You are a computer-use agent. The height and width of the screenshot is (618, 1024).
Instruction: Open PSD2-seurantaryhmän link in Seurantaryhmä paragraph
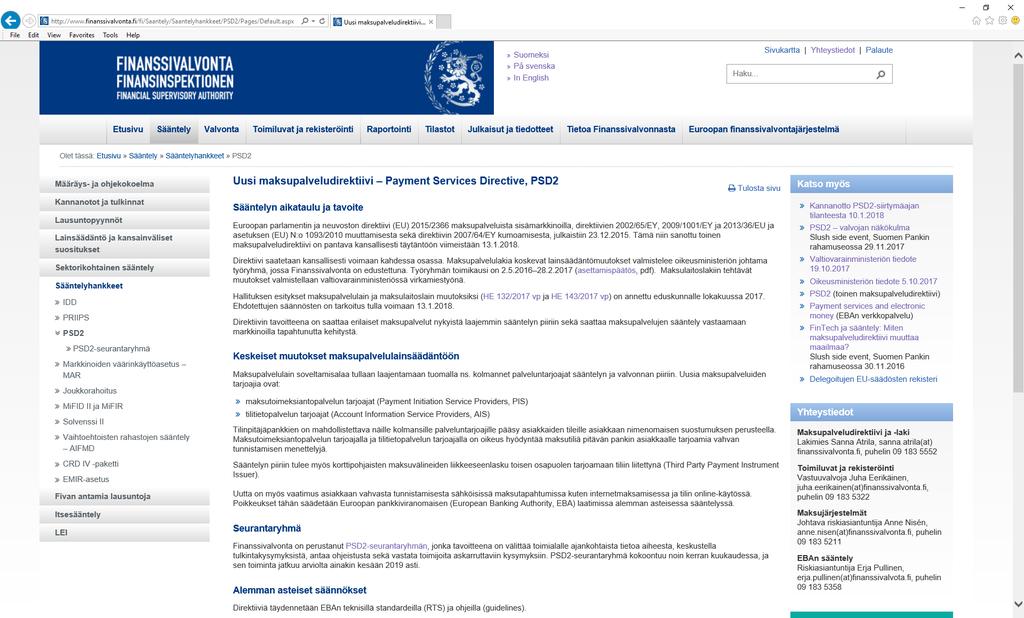[387, 546]
